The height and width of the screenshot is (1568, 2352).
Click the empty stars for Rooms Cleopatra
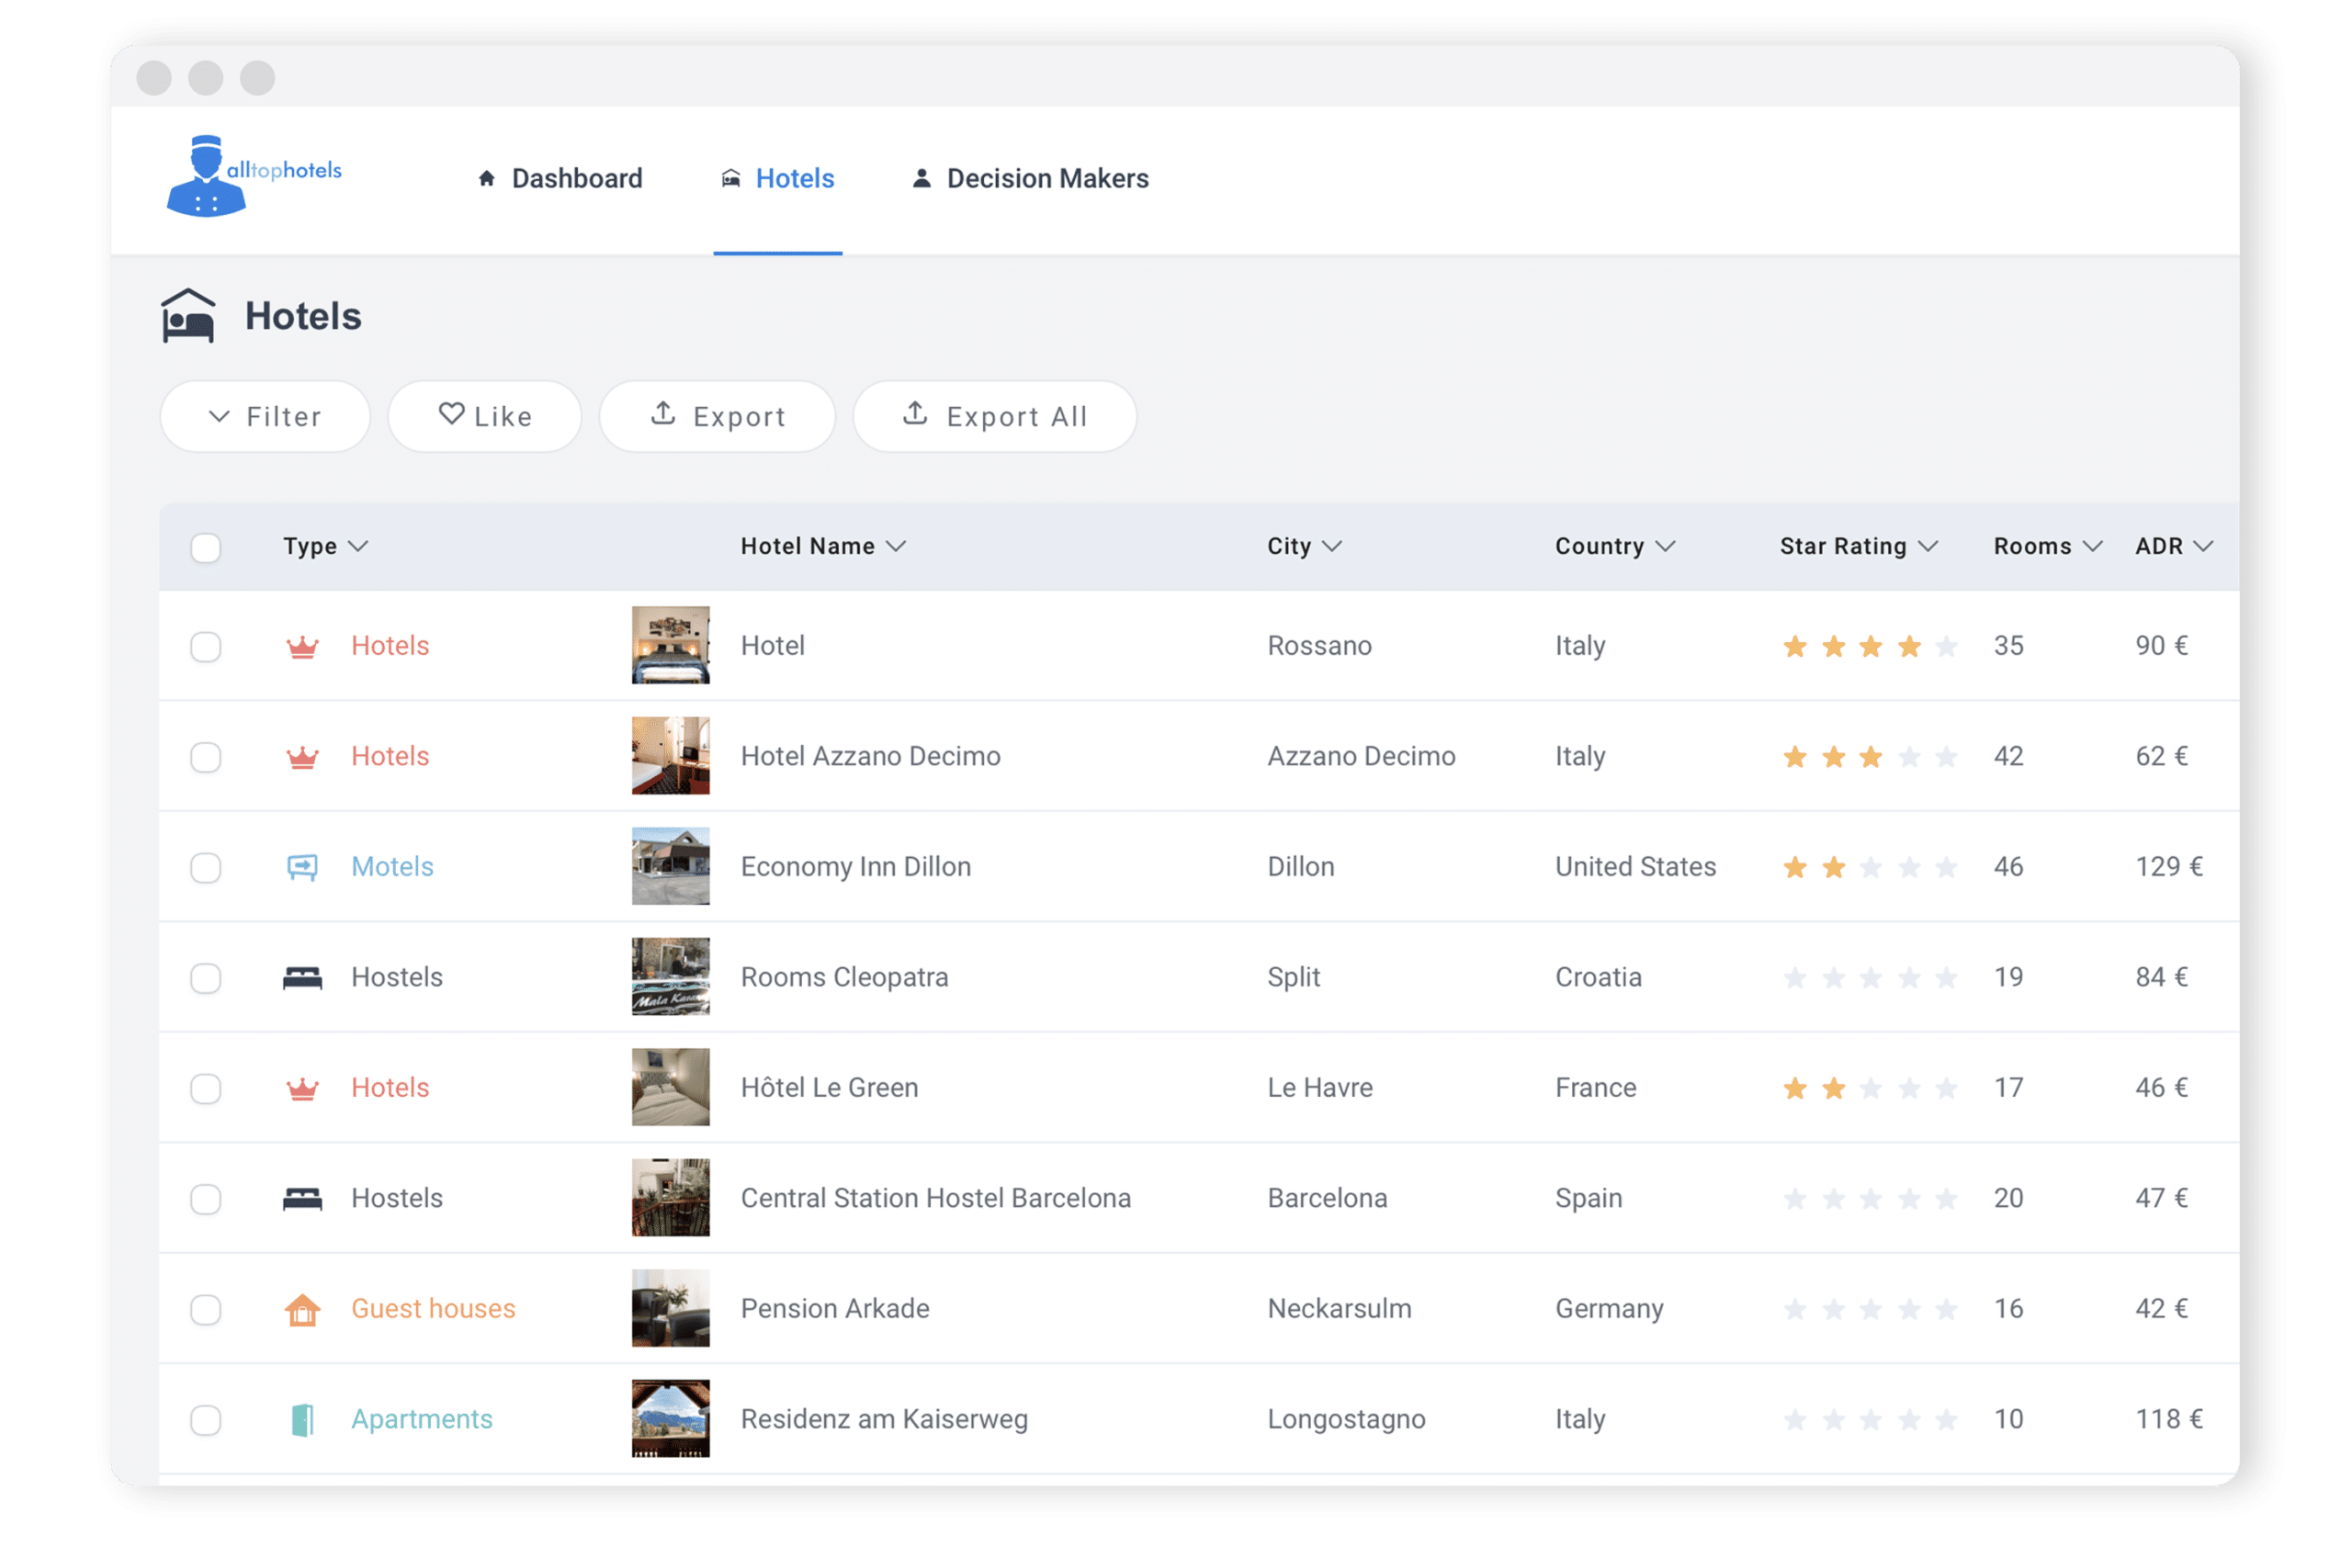(1869, 978)
